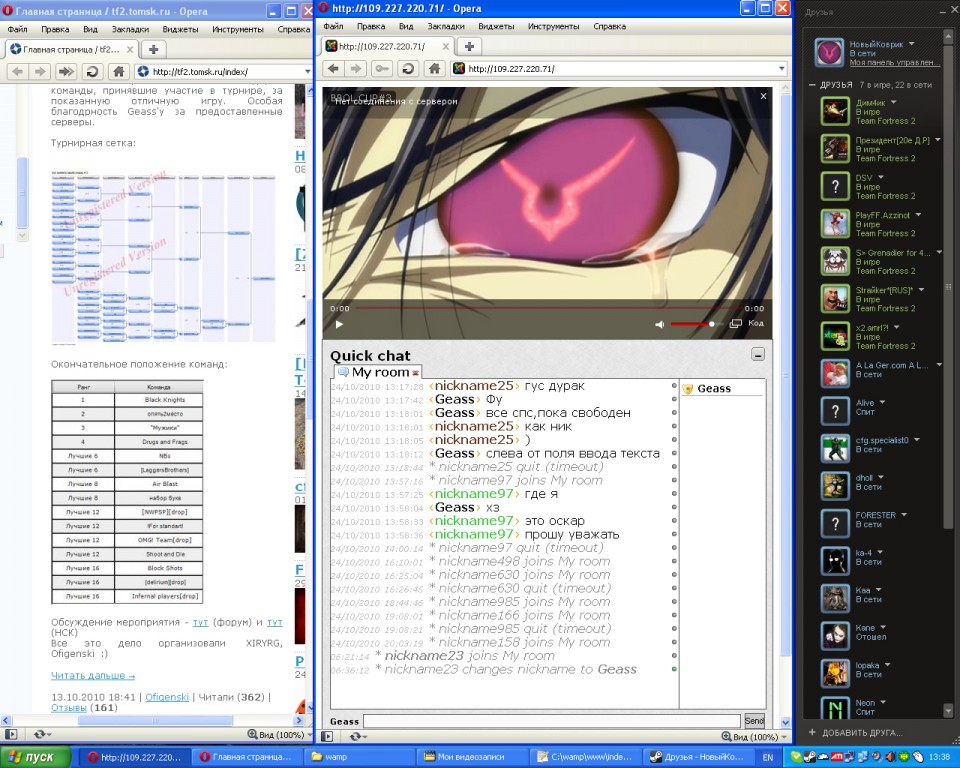Open the dropdown arrow beside DSV
This screenshot has height=768, width=960.
(x=881, y=178)
